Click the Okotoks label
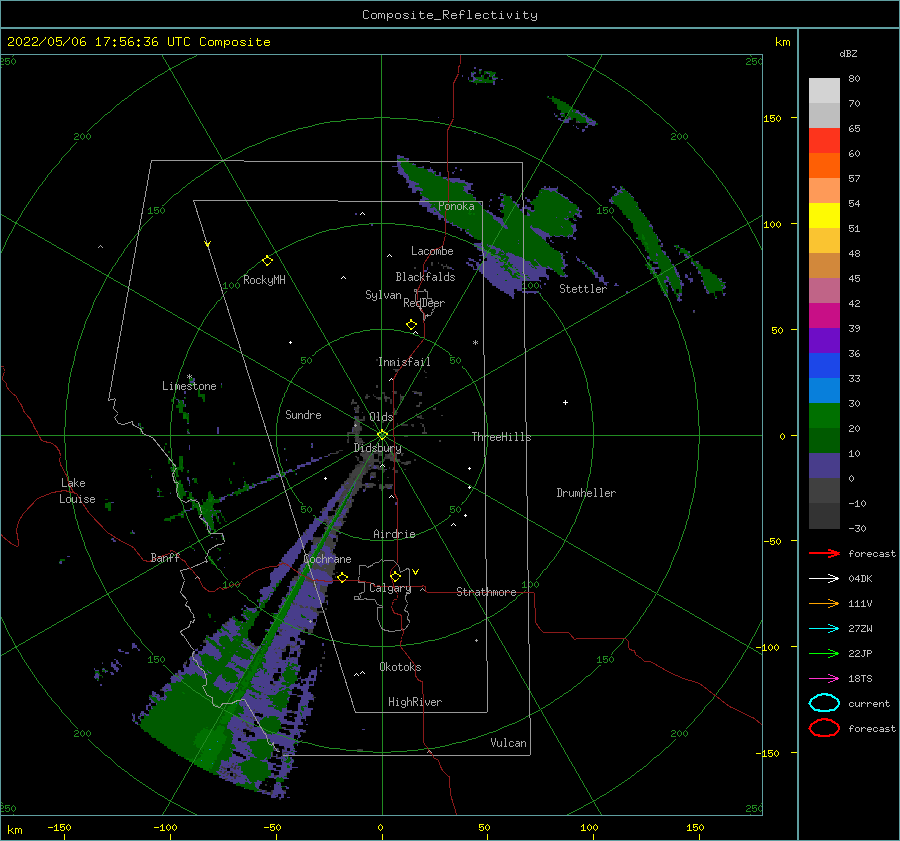Image resolution: width=900 pixels, height=841 pixels. [400, 667]
